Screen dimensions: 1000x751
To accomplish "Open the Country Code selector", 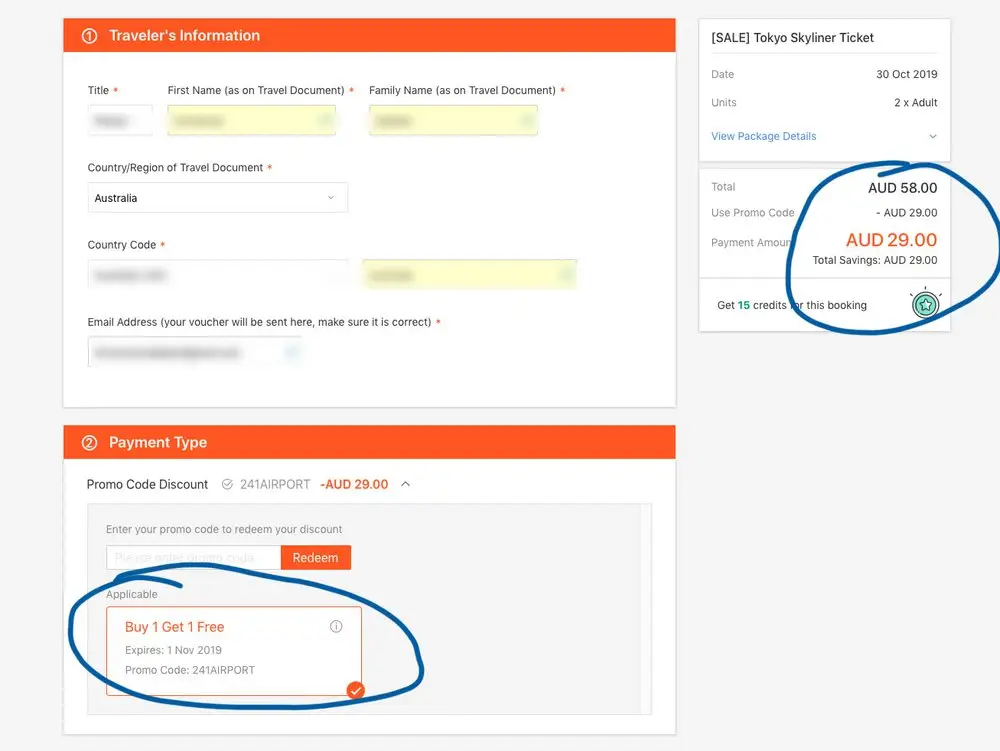I will (217, 275).
